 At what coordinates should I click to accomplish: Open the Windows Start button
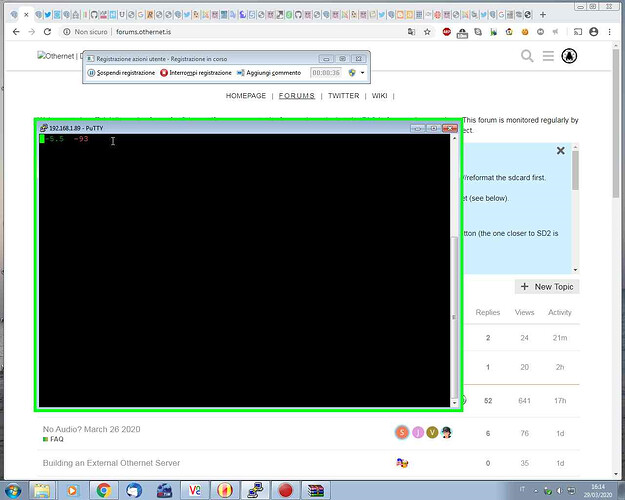coord(12,490)
